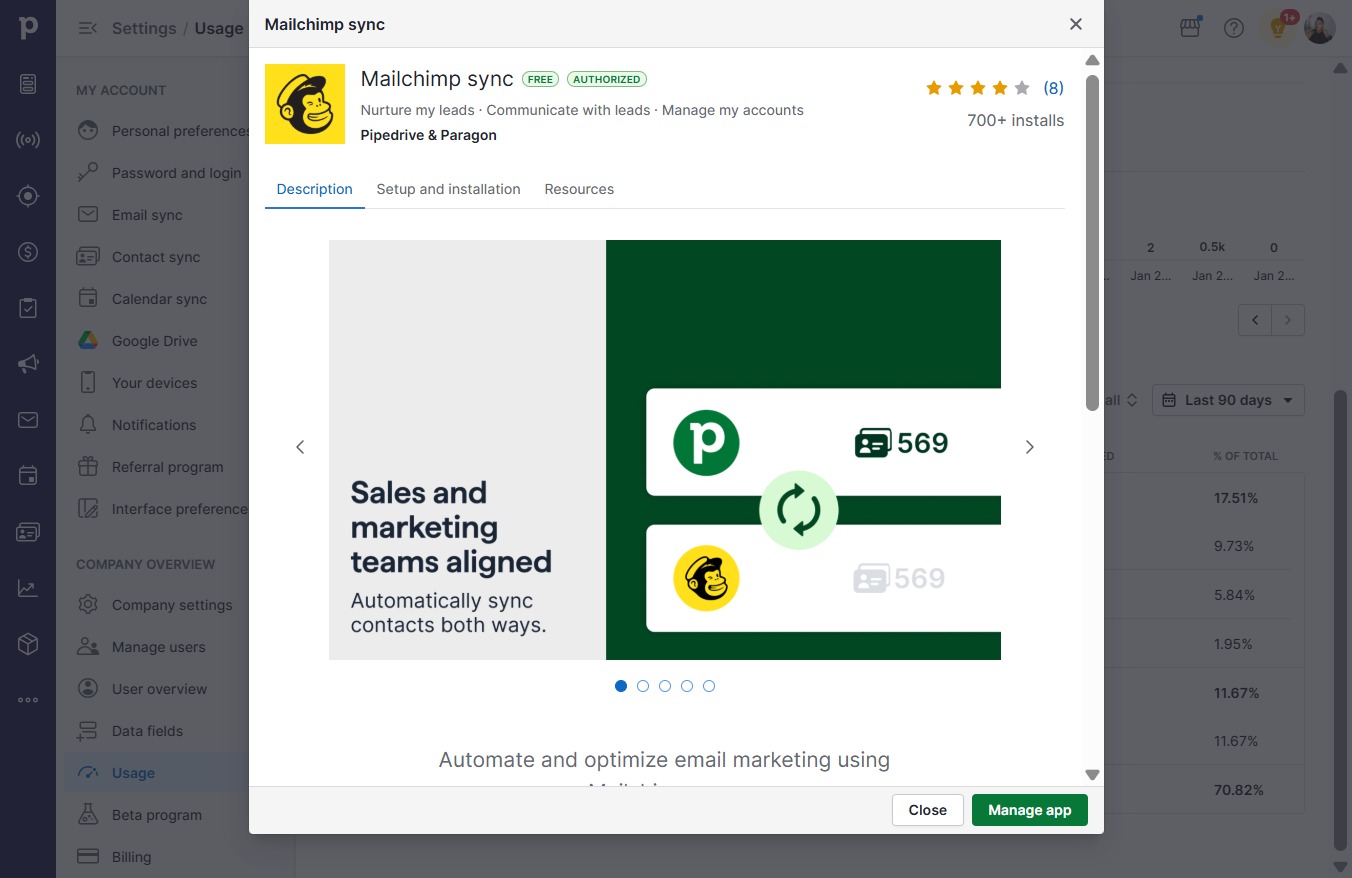The height and width of the screenshot is (878, 1352).
Task: Click the Pipedrive logo in the sidebar
Action: (x=28, y=27)
